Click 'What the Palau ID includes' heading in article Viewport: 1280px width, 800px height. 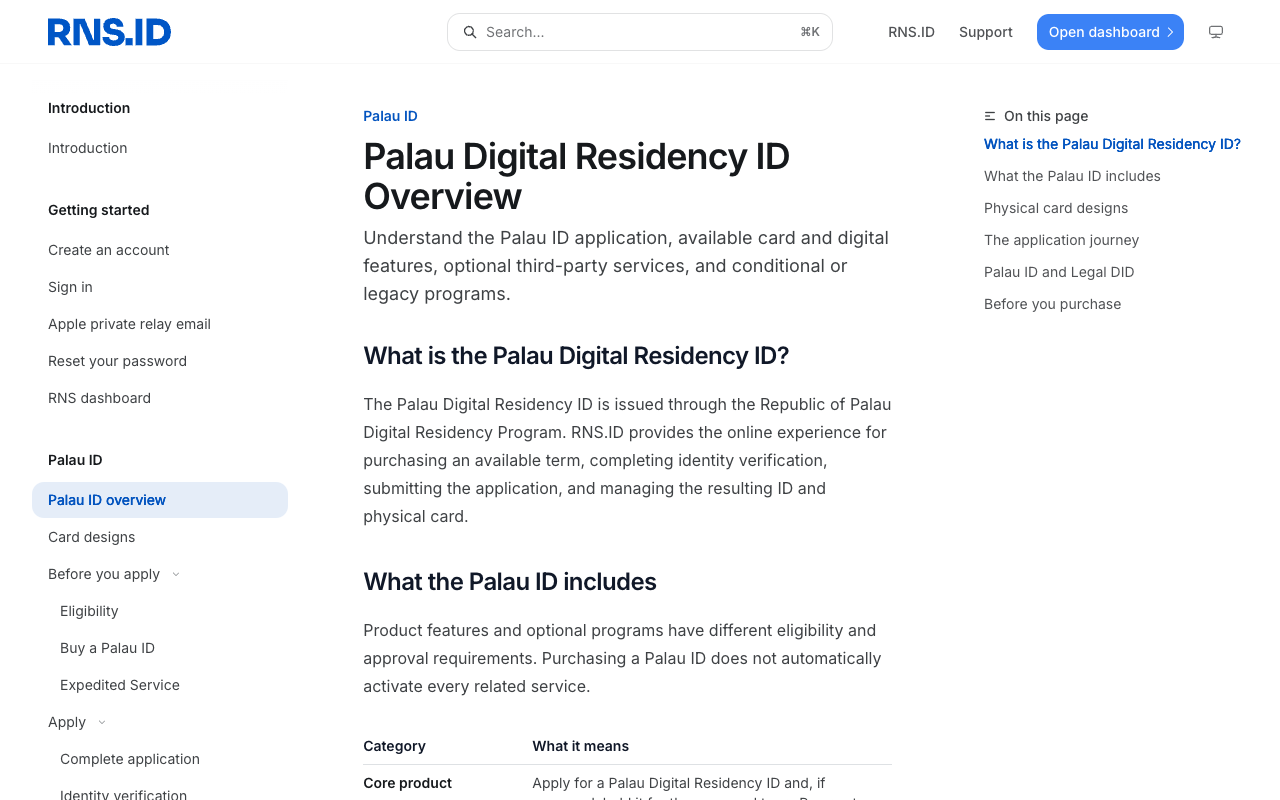coord(510,582)
